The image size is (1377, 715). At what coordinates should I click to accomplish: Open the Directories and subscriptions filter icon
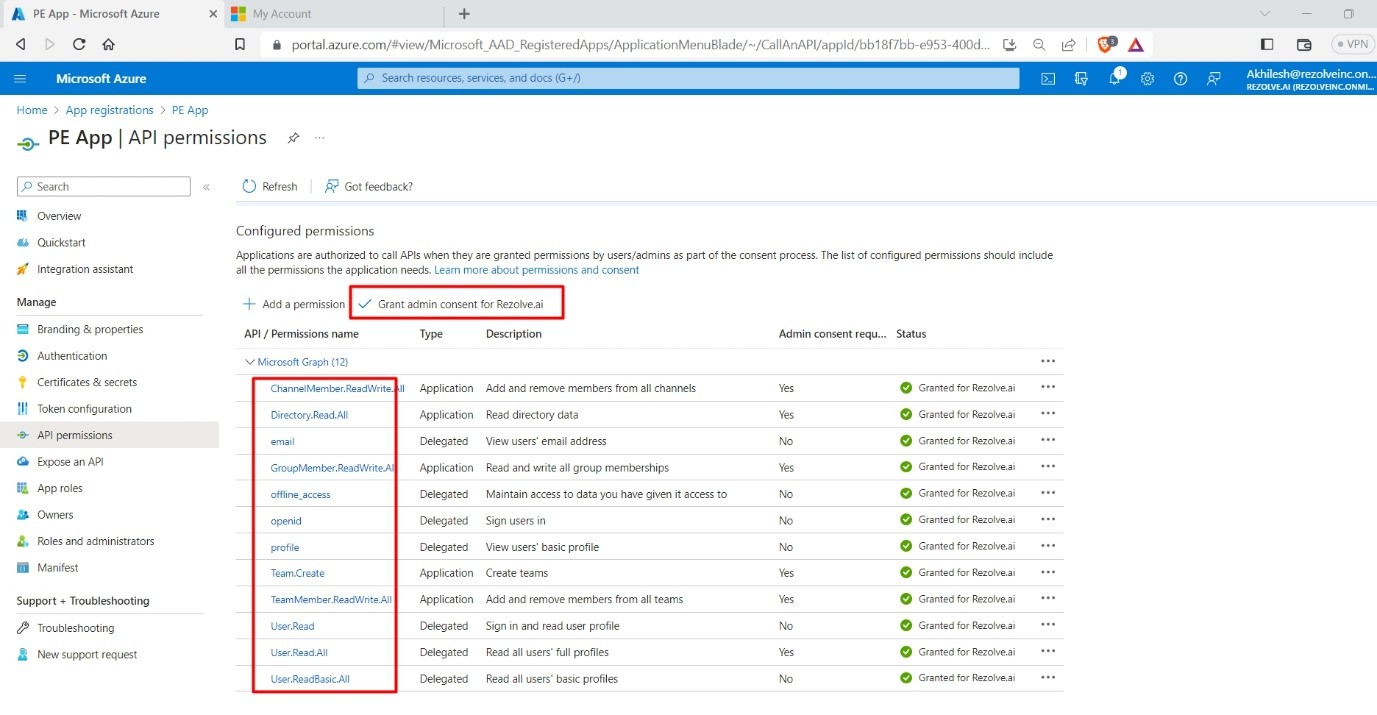[1081, 78]
